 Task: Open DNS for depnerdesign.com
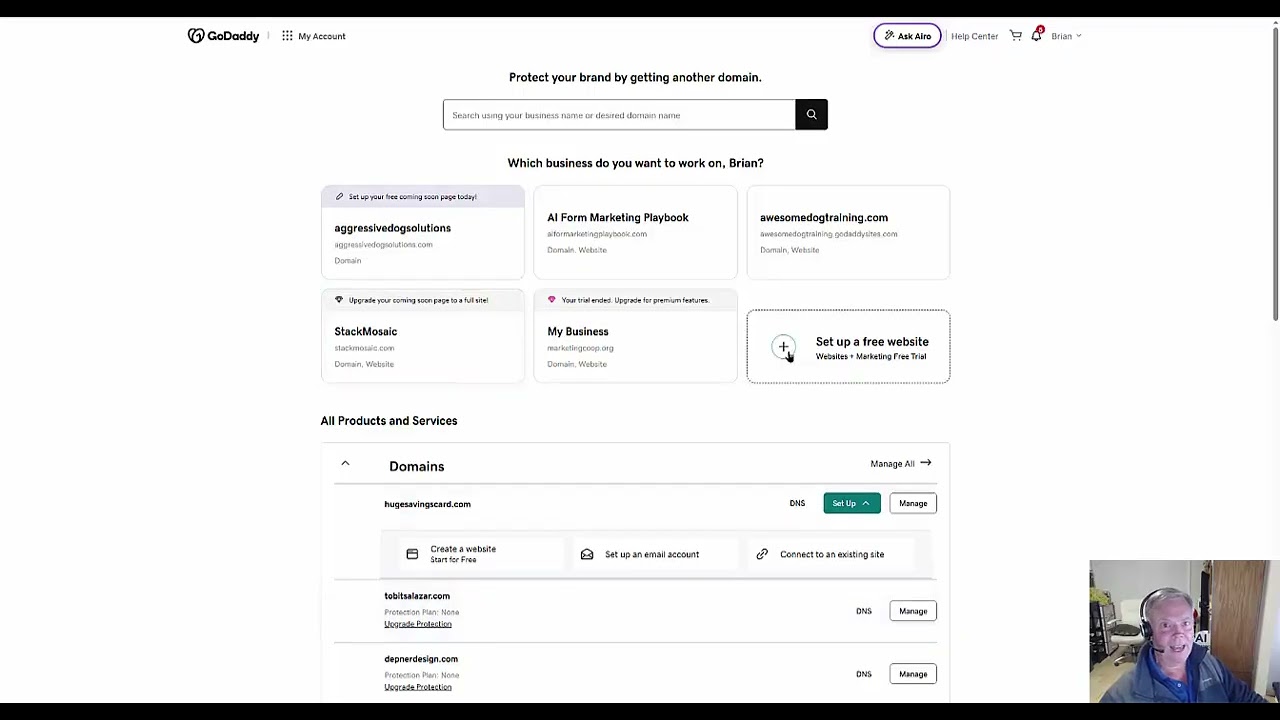pyautogui.click(x=864, y=674)
